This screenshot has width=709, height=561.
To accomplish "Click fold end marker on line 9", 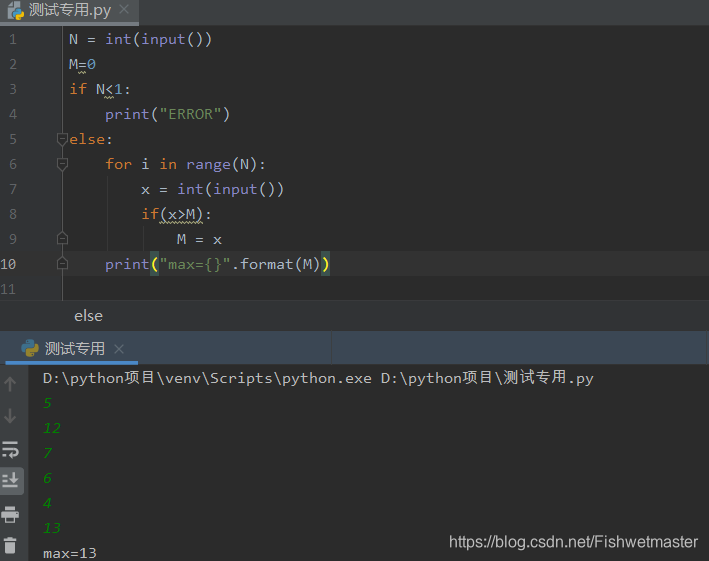I will pyautogui.click(x=62, y=238).
